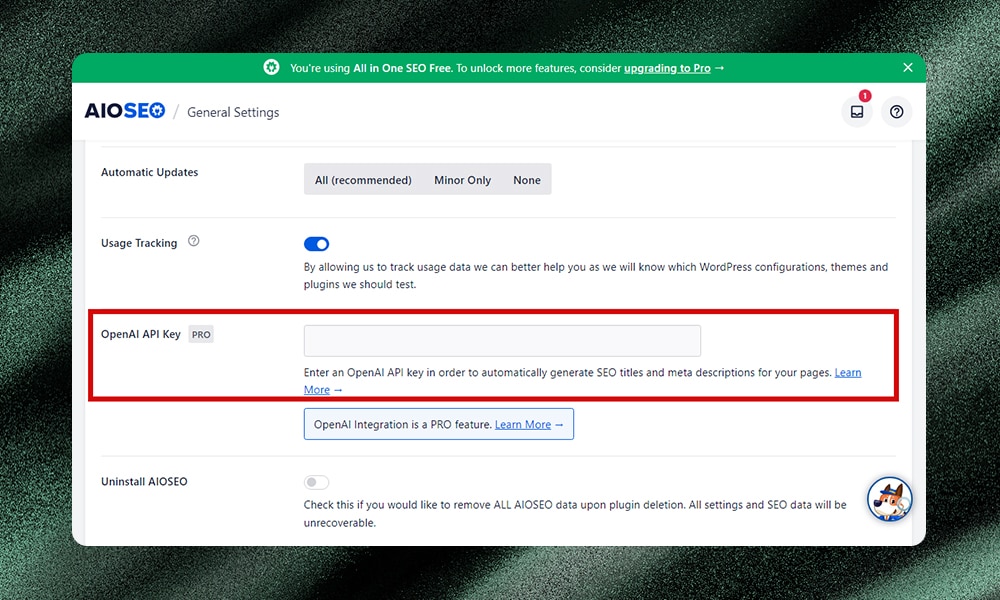Follow the upgrading to Pro link

click(x=667, y=68)
